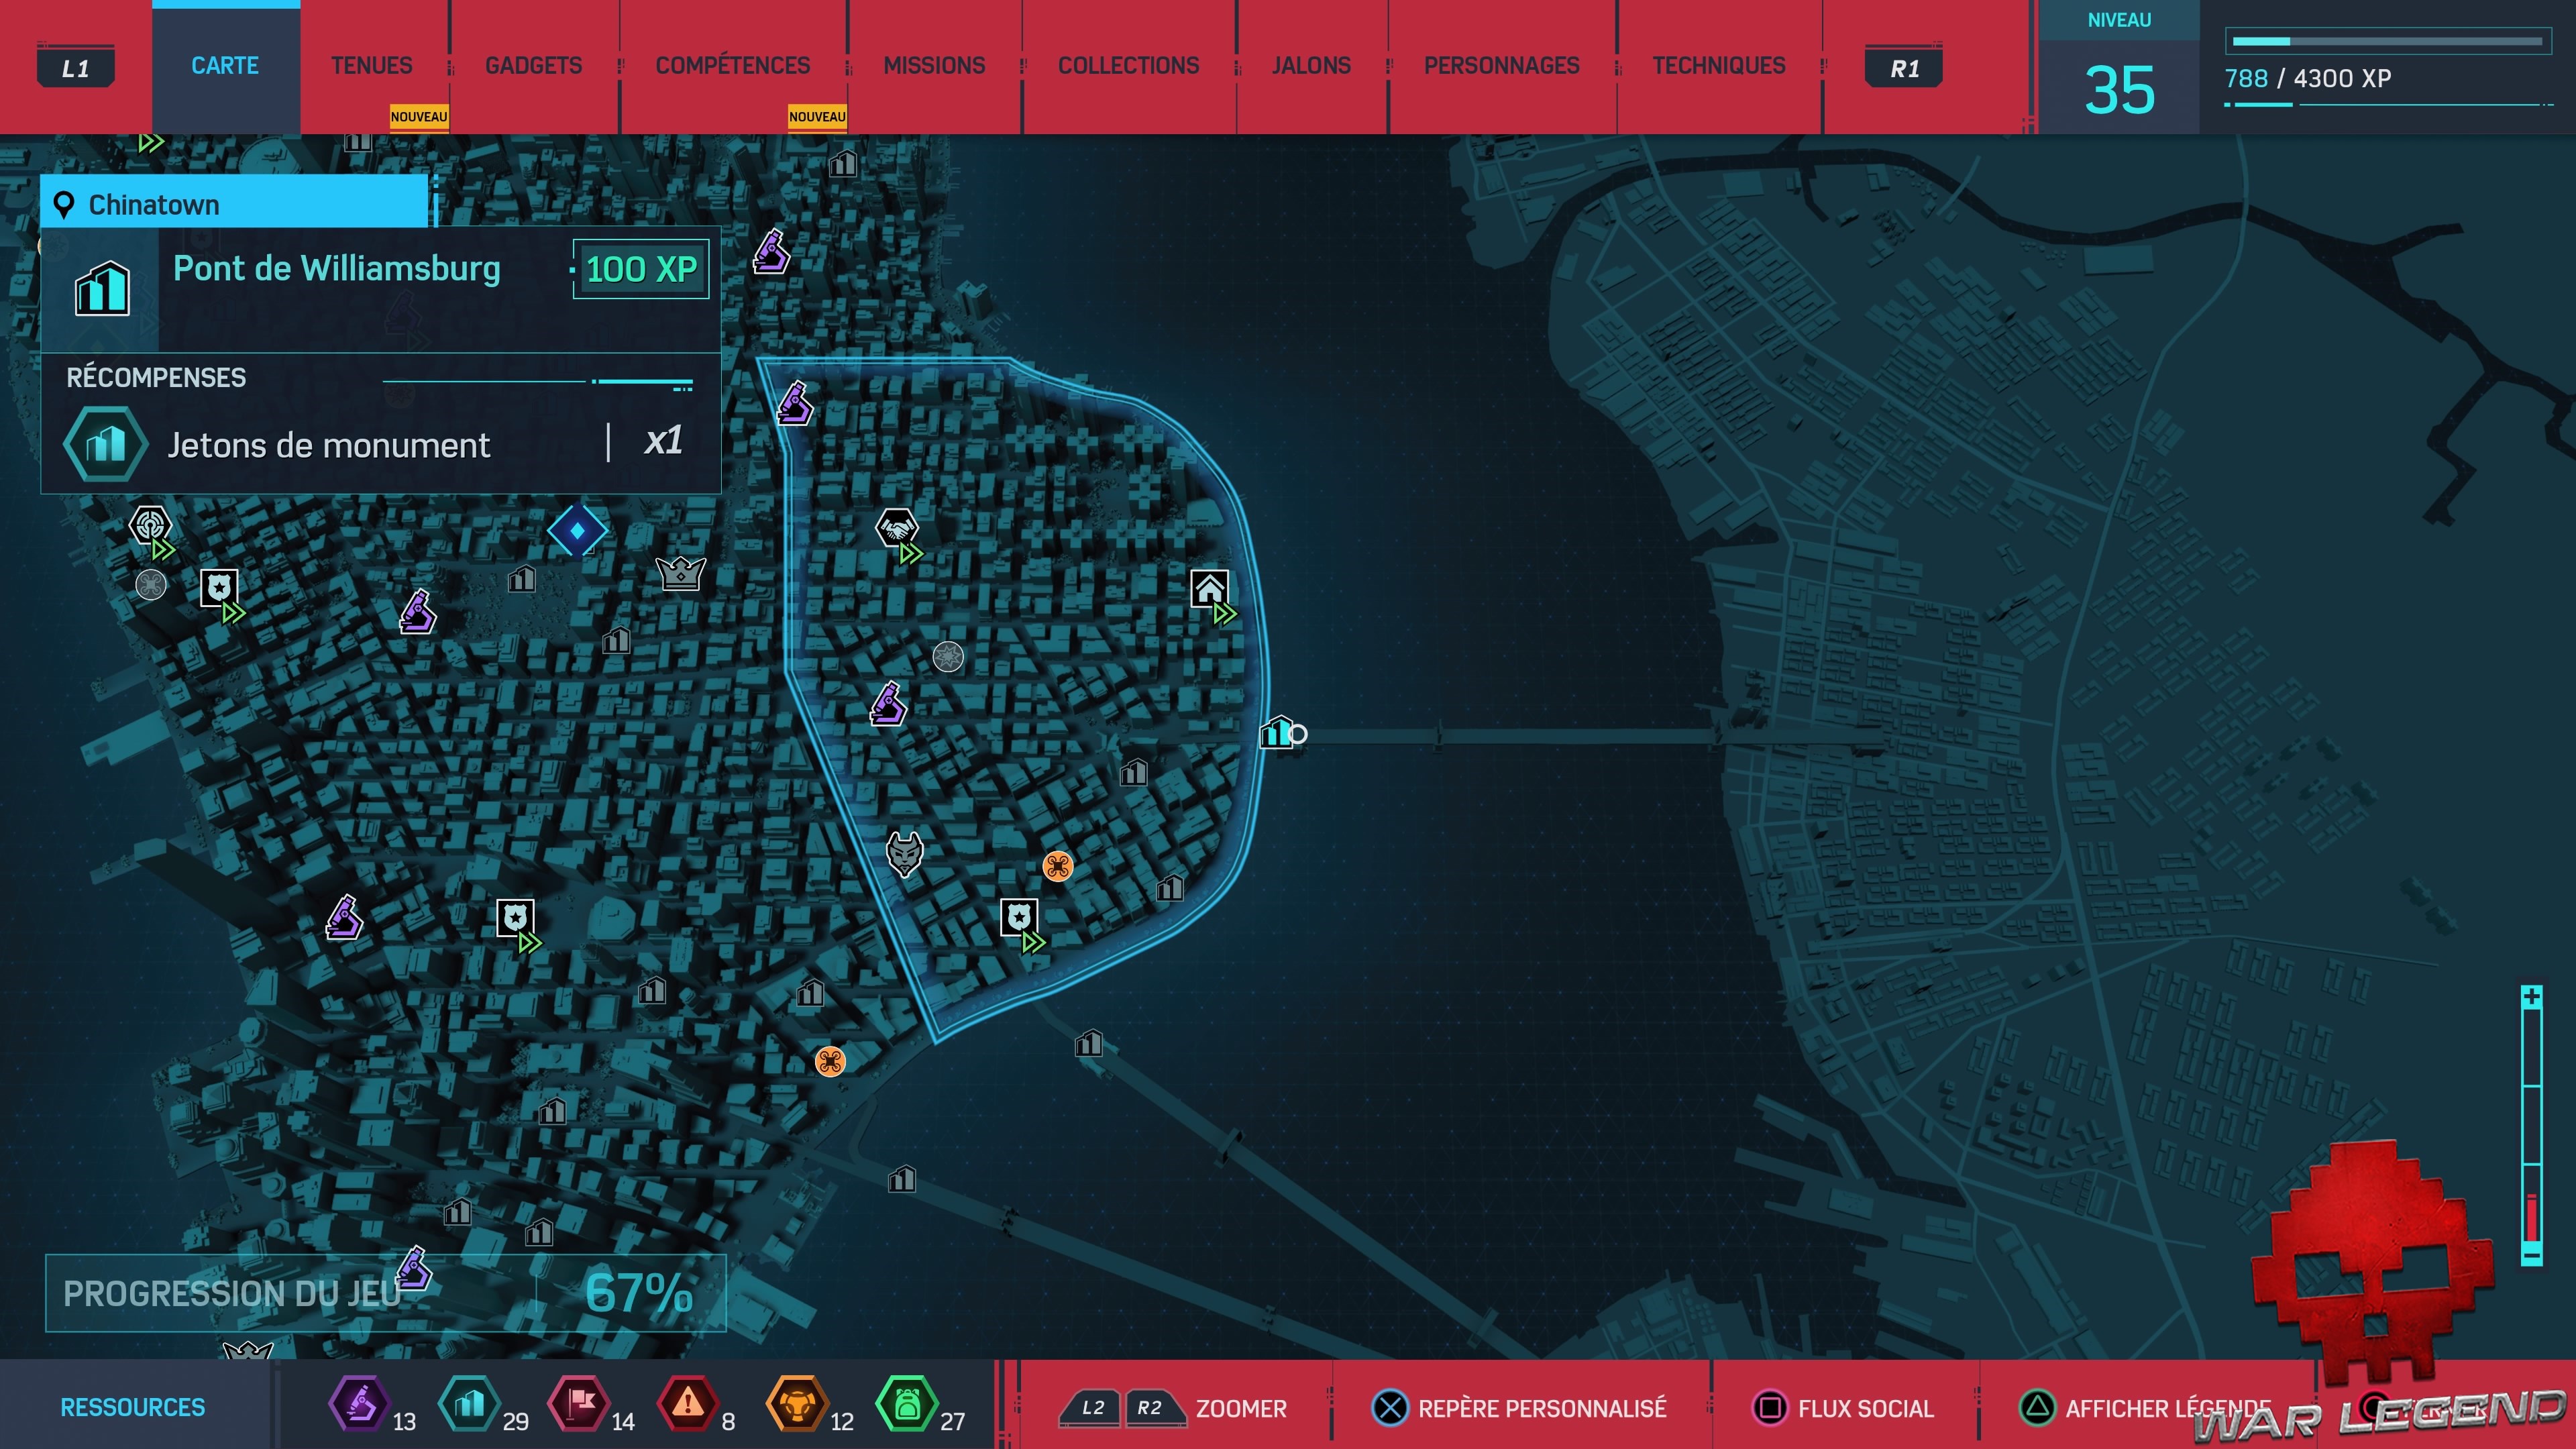Click the vertical zoom level slider
This screenshot has height=1449, width=2576.
click(x=2531, y=1125)
